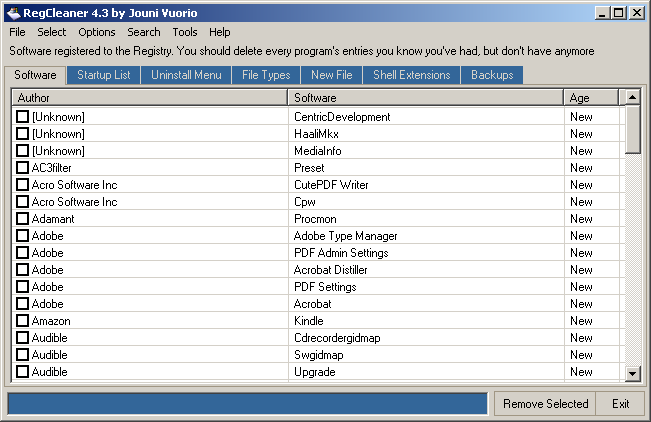Sort list by Author column header
The image size is (651, 422).
150,98
